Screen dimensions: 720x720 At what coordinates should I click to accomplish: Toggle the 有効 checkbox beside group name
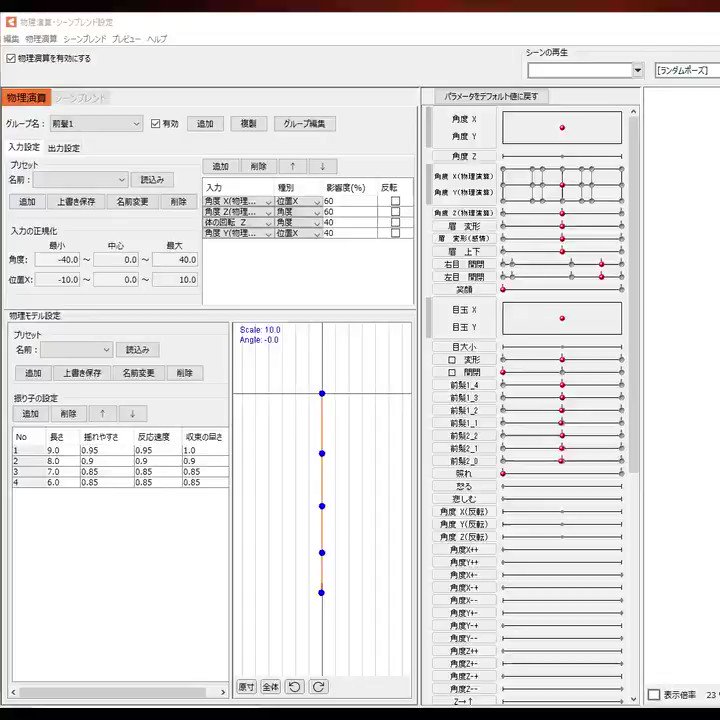(x=155, y=124)
